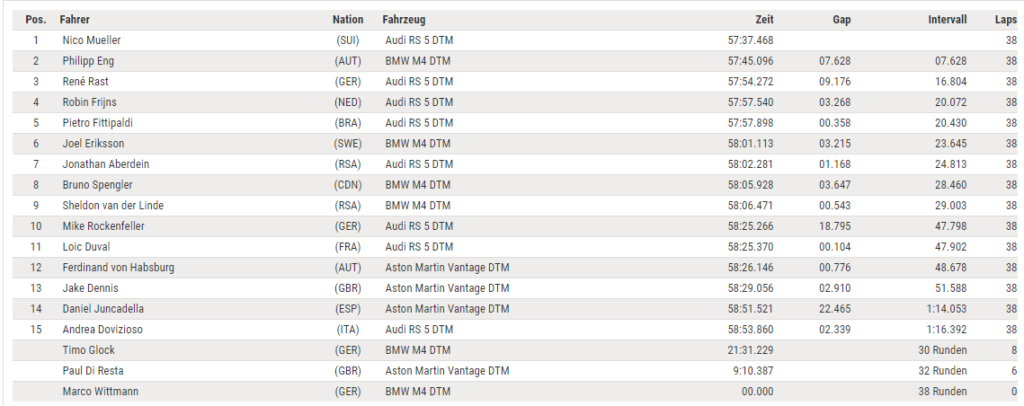Select driver Robin Frijns

click(x=88, y=102)
